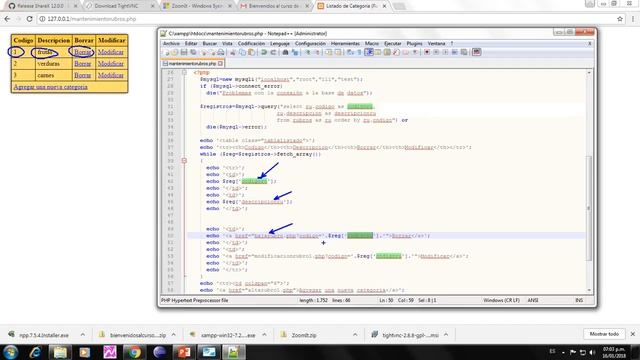
Task: Click Modificar link in the verduras row
Action: click(x=111, y=64)
